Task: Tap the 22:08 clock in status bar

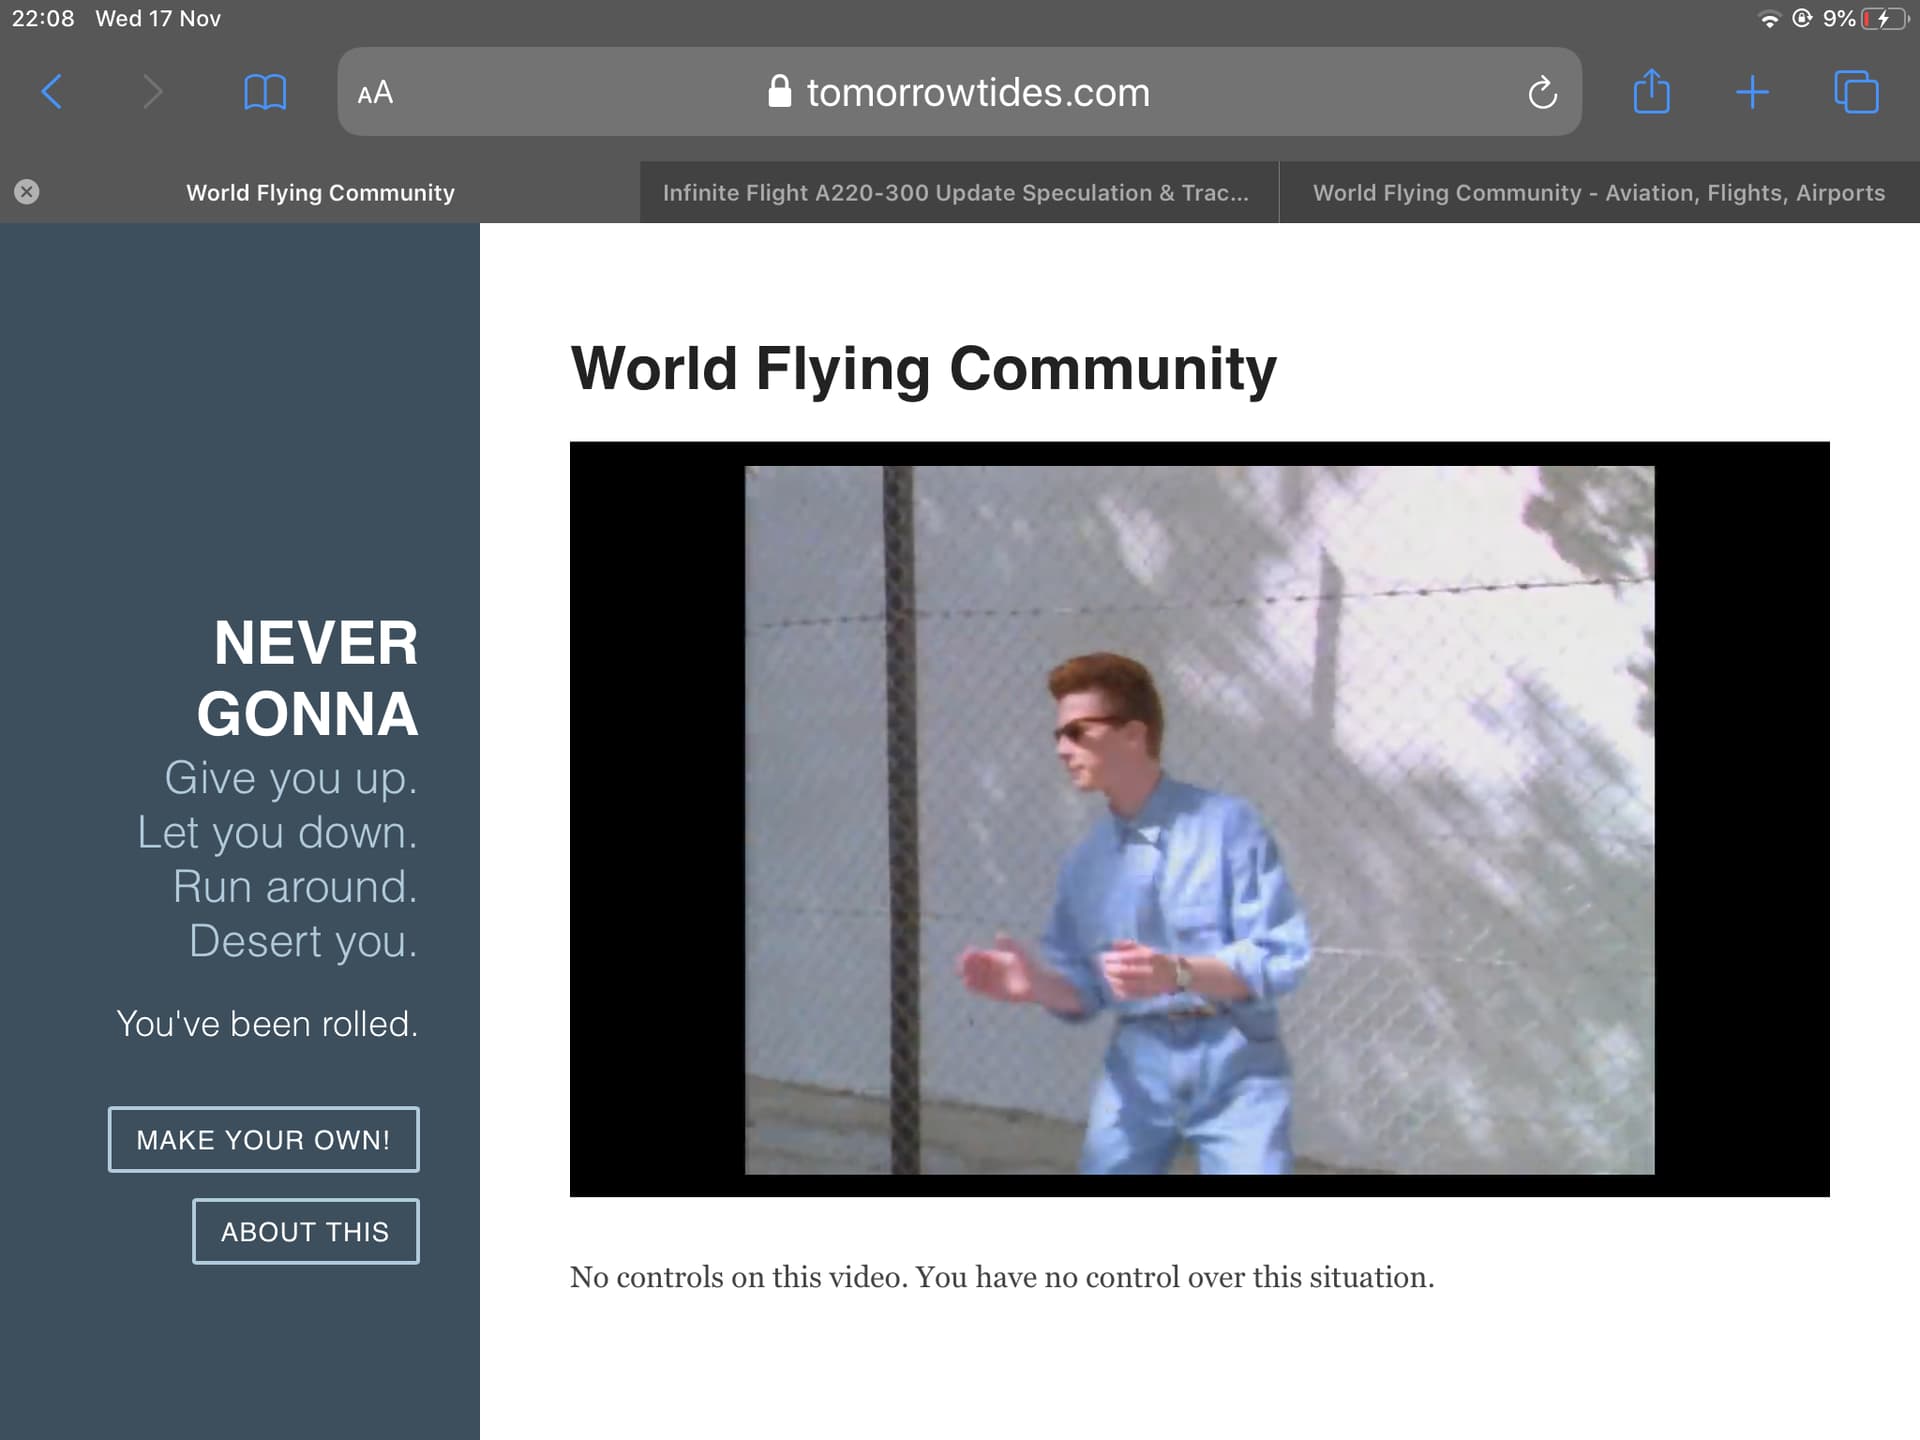Action: coord(43,18)
